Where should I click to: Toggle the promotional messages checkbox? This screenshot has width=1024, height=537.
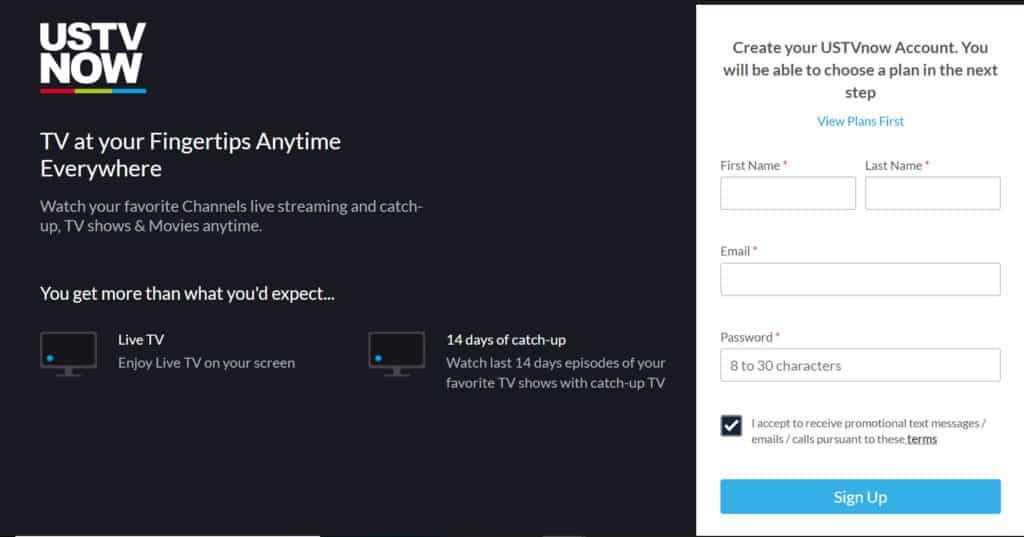(x=731, y=425)
